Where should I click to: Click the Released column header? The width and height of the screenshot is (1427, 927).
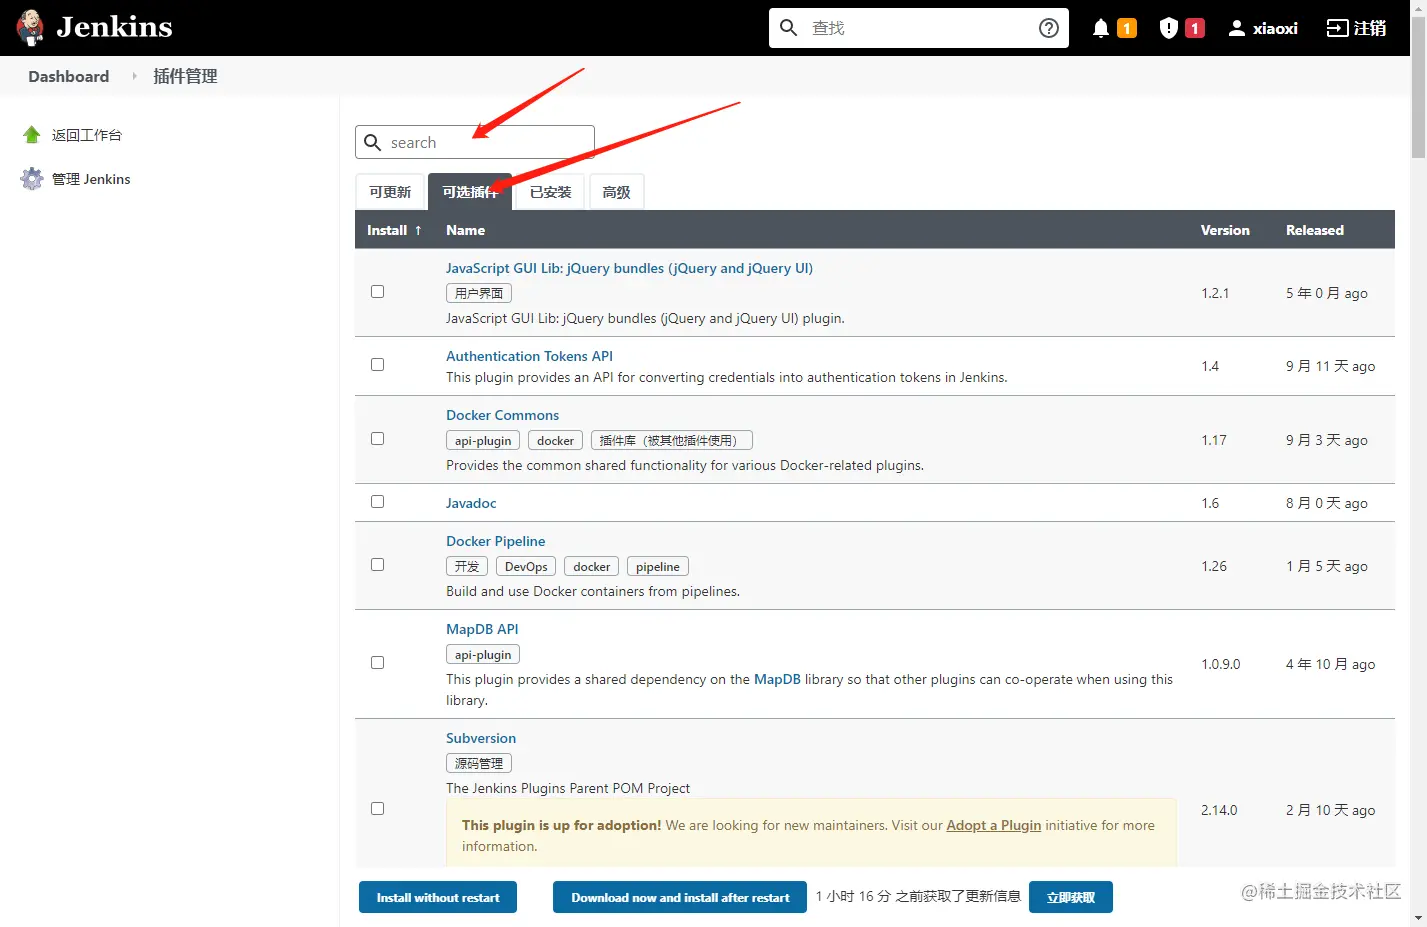tap(1315, 230)
